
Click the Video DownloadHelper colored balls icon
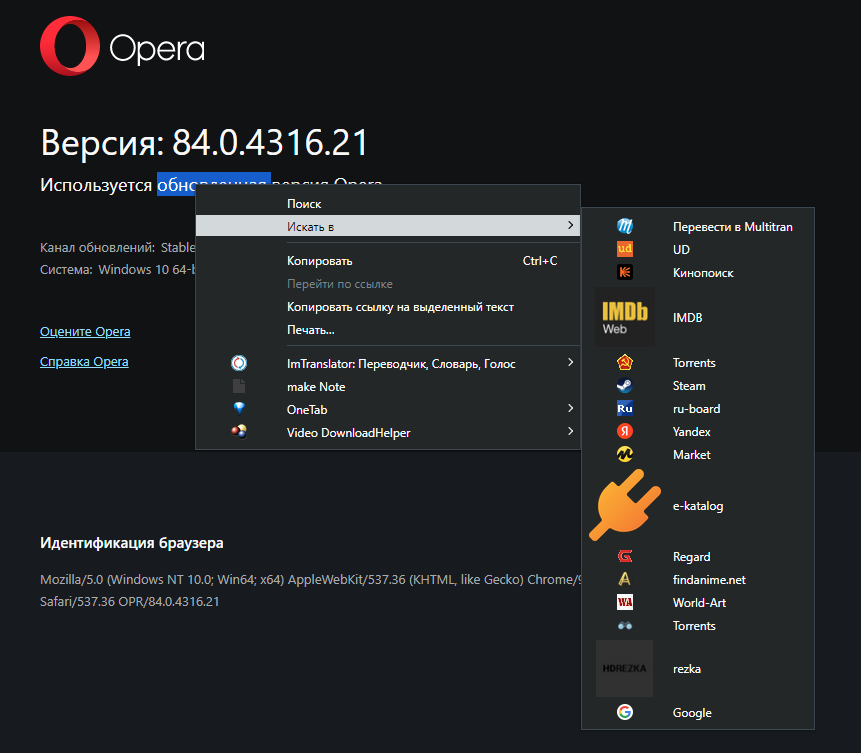[x=239, y=432]
